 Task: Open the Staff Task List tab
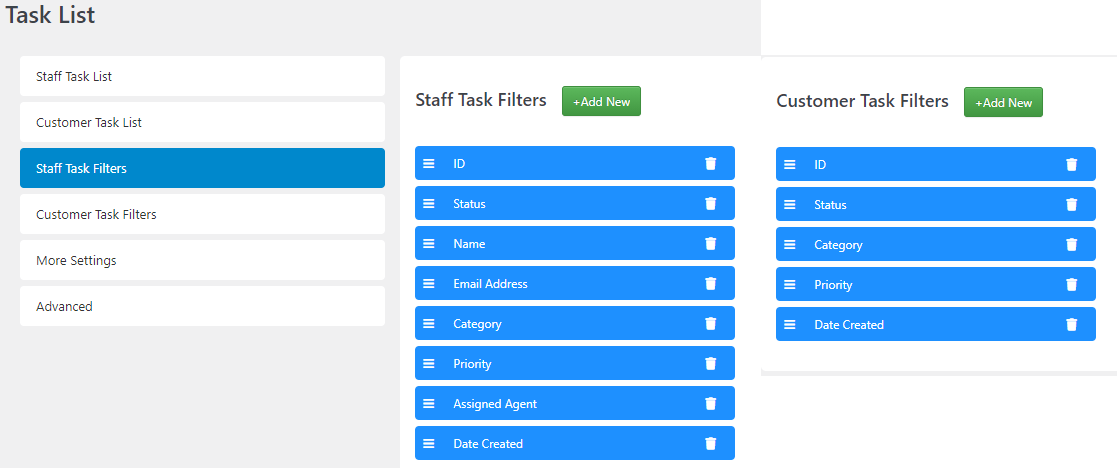point(202,76)
